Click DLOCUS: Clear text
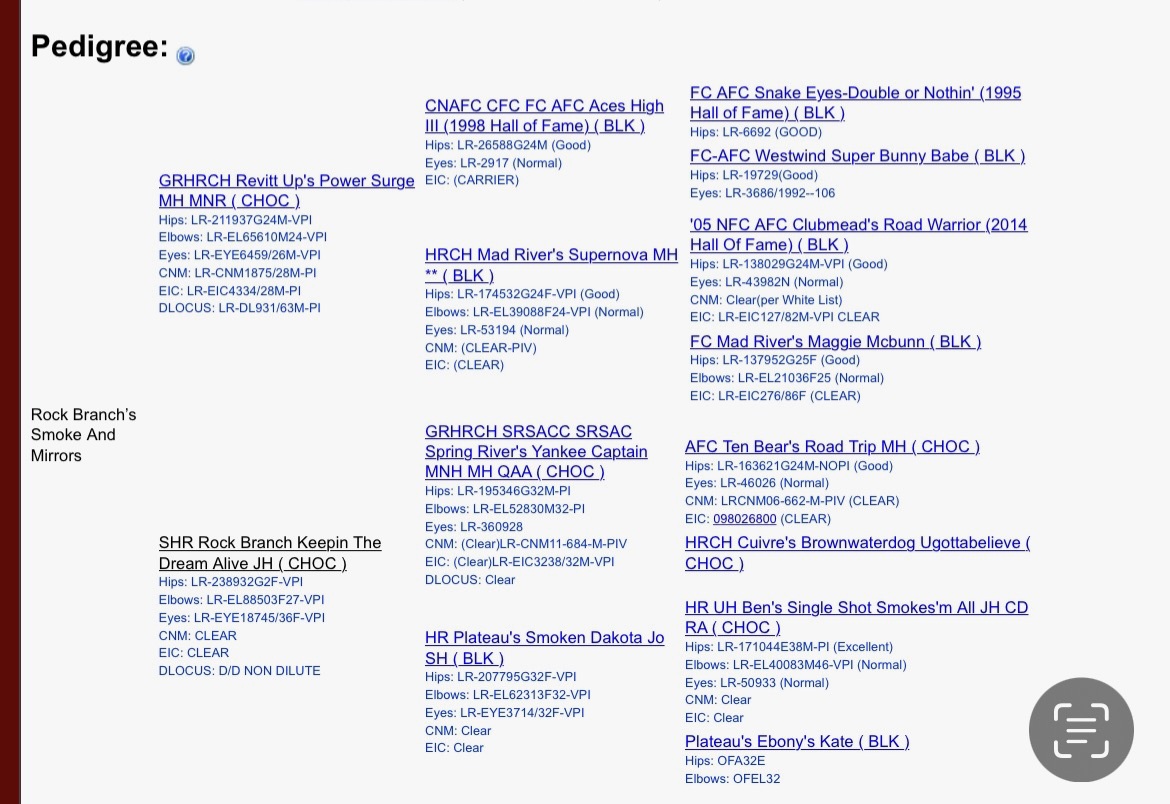This screenshot has height=804, width=1170. pyautogui.click(x=470, y=579)
